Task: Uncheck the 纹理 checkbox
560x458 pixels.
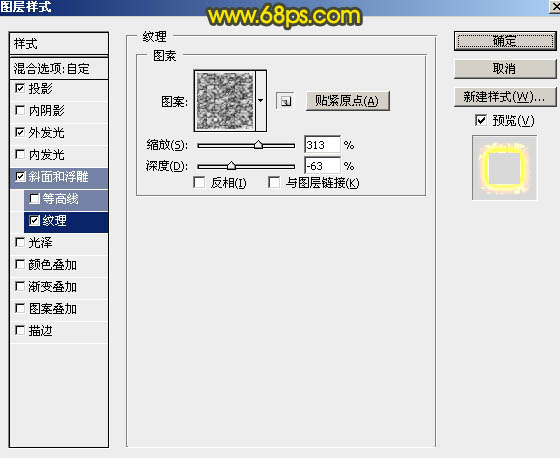Action: (34, 220)
